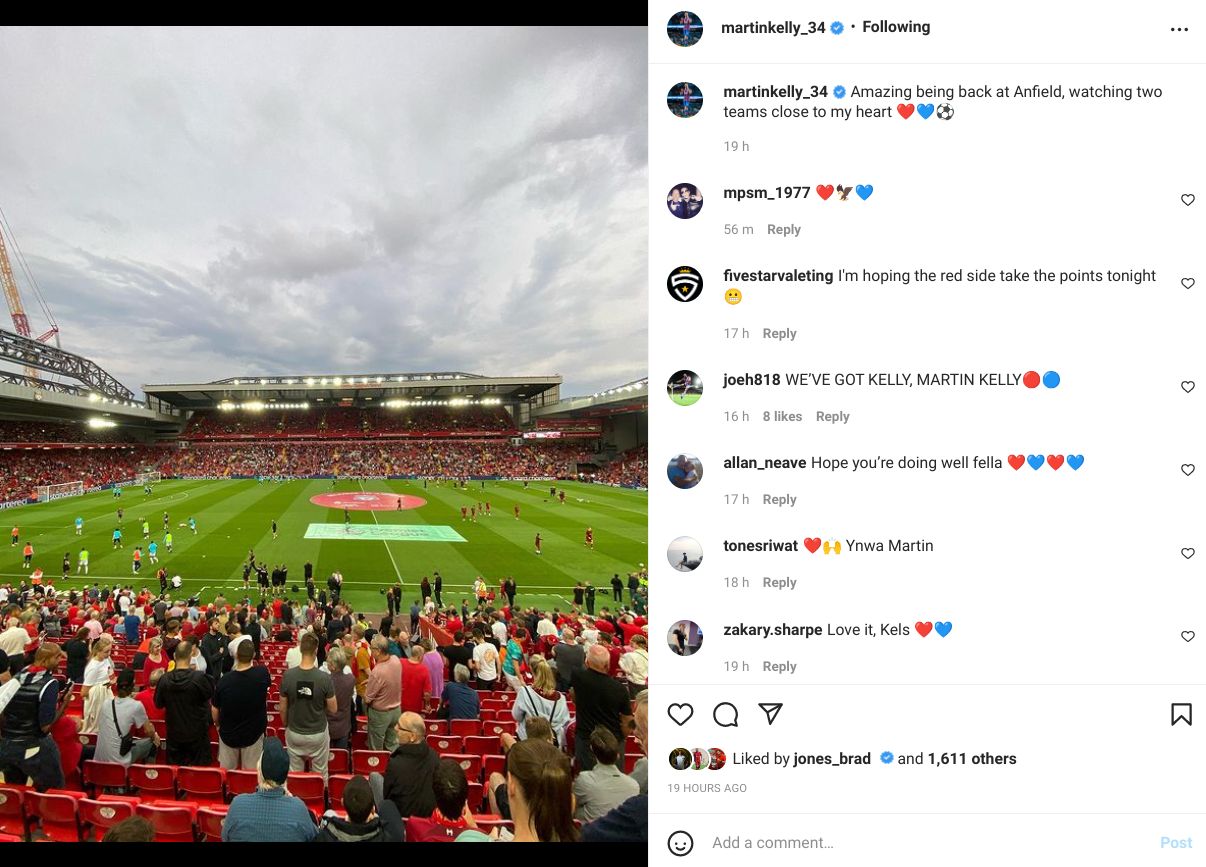Image resolution: width=1206 pixels, height=867 pixels.
Task: Reply to allan_neave's comment
Action: pyautogui.click(x=780, y=499)
